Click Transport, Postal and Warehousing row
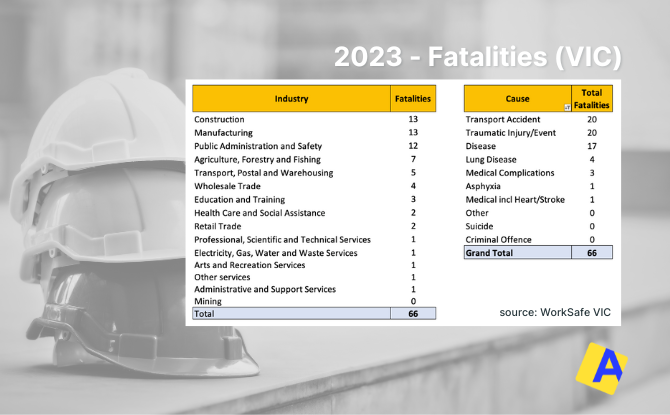Viewport: 670px width, 415px height. pos(314,173)
